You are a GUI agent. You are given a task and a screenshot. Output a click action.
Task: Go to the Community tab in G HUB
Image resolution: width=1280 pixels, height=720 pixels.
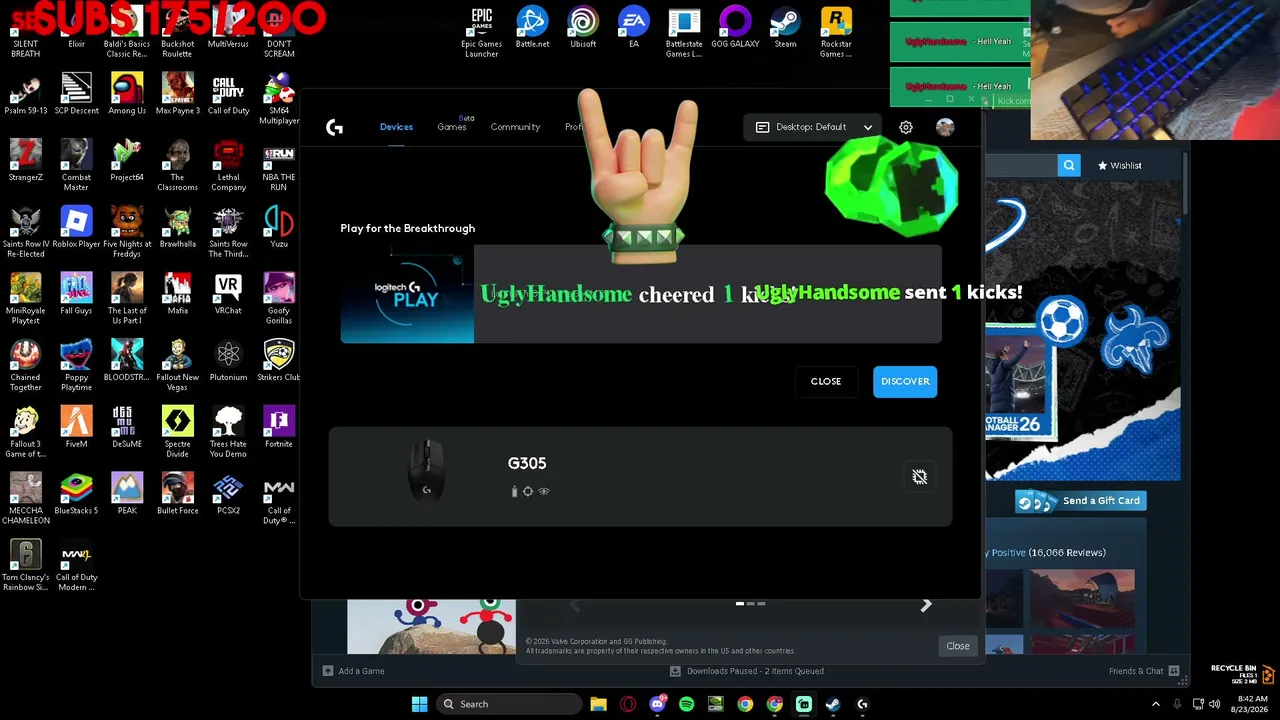pyautogui.click(x=515, y=127)
